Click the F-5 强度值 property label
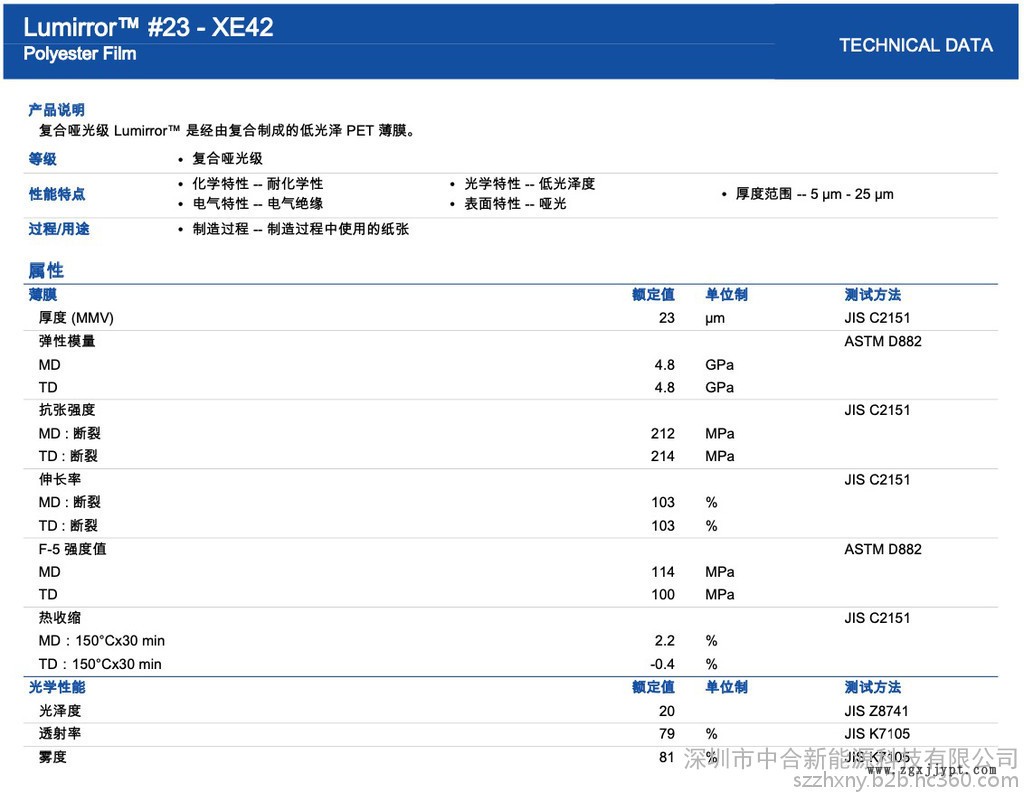The width and height of the screenshot is (1024, 792). 72,549
